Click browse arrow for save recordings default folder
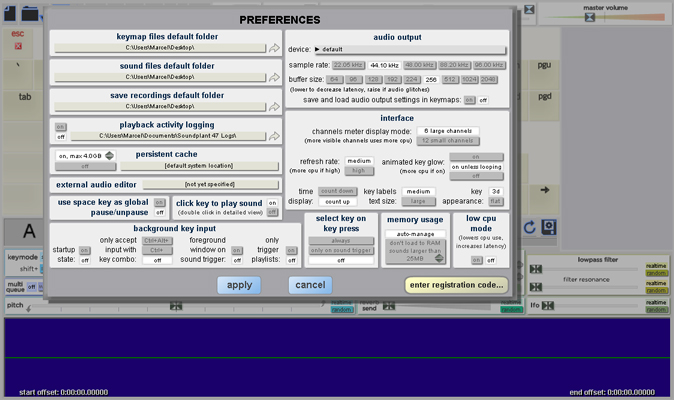 tap(275, 105)
